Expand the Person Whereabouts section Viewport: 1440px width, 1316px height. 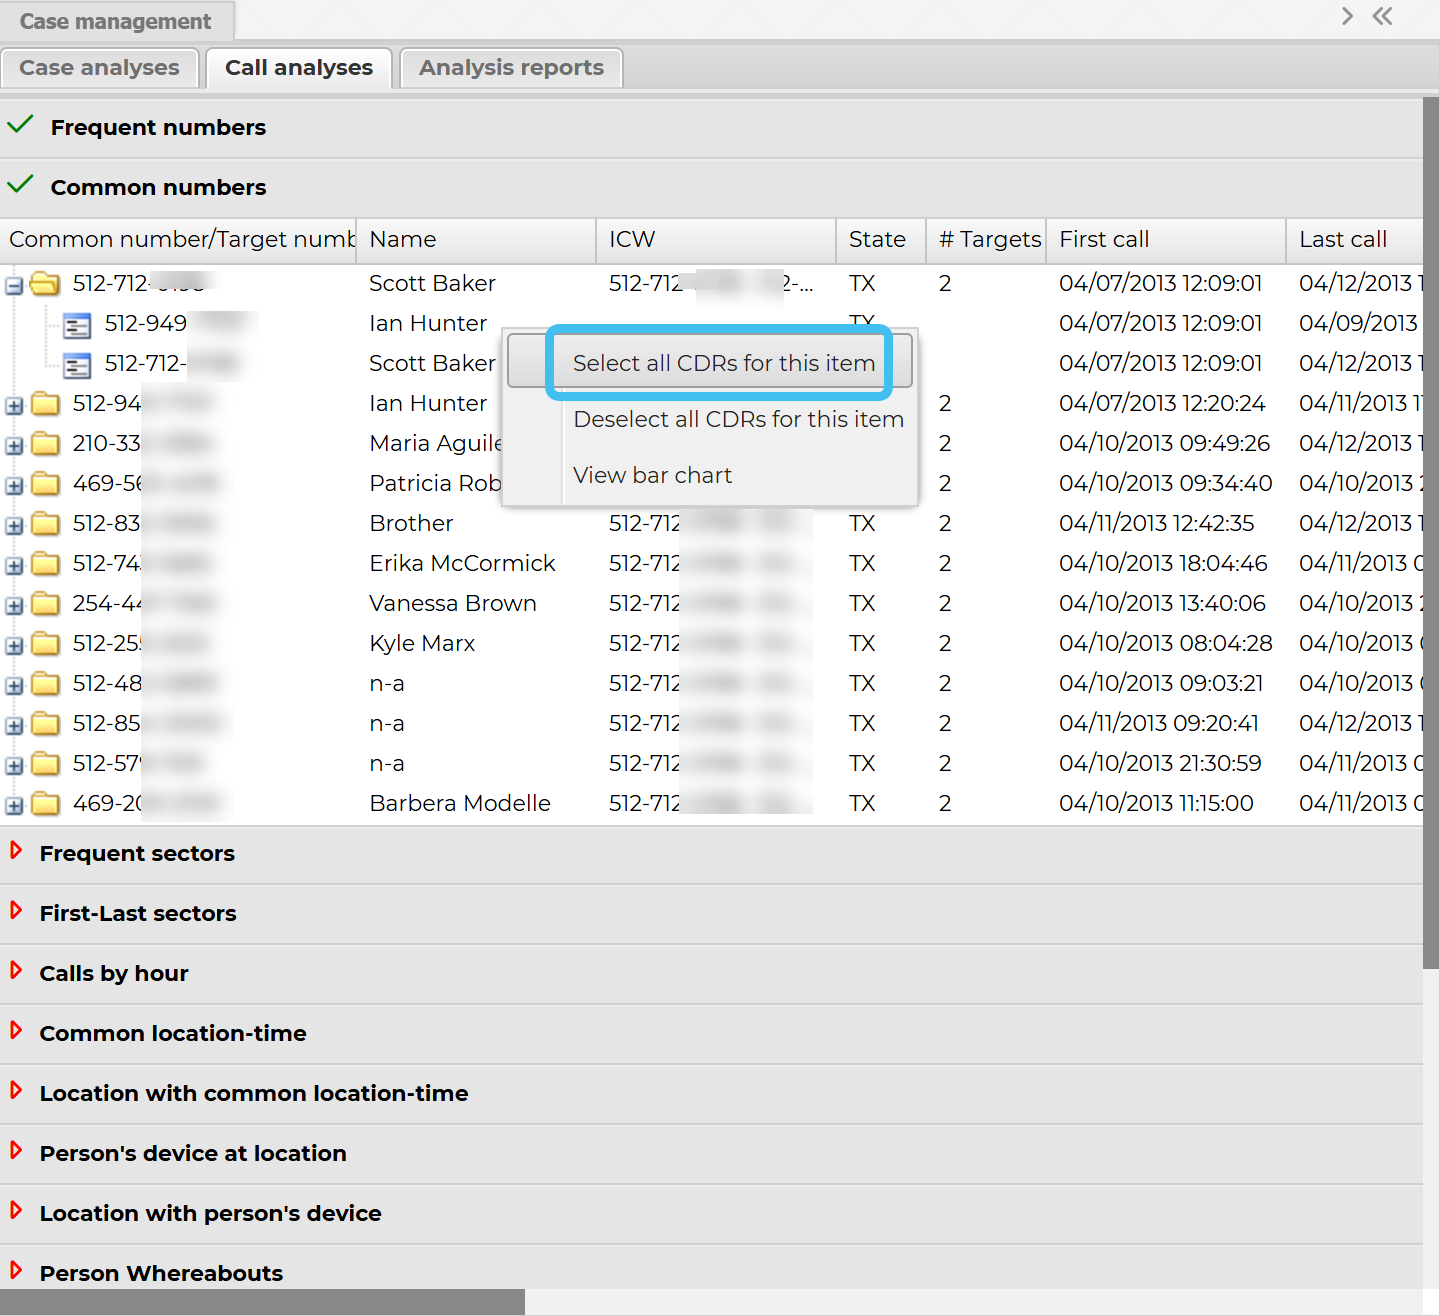16,1272
